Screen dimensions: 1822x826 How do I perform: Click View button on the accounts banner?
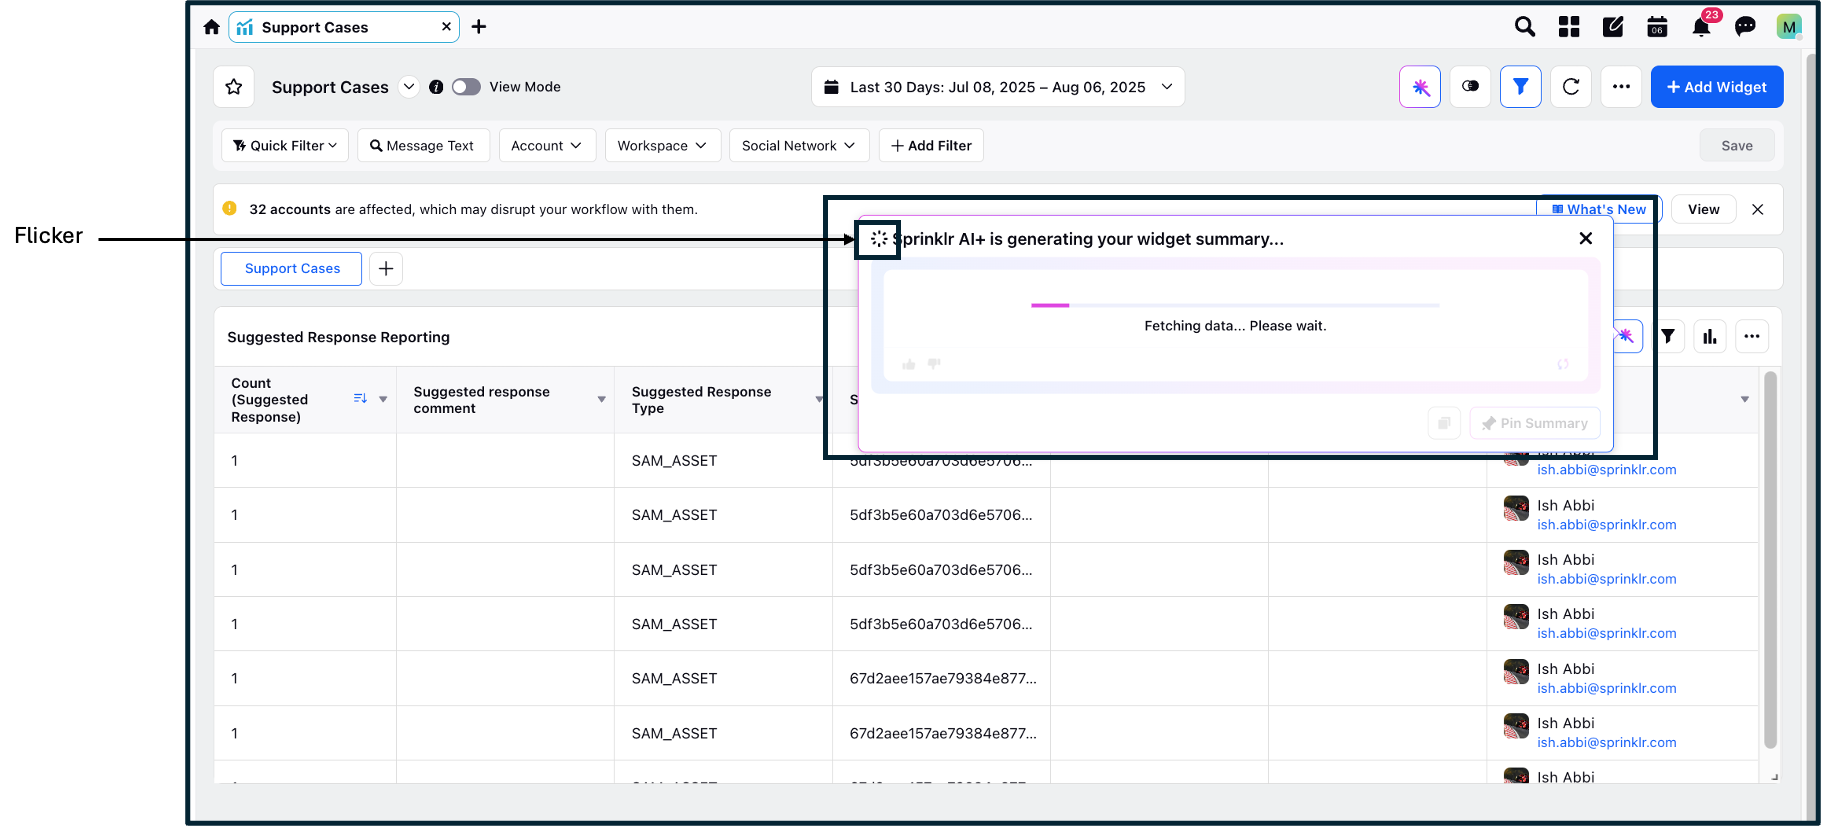point(1704,209)
